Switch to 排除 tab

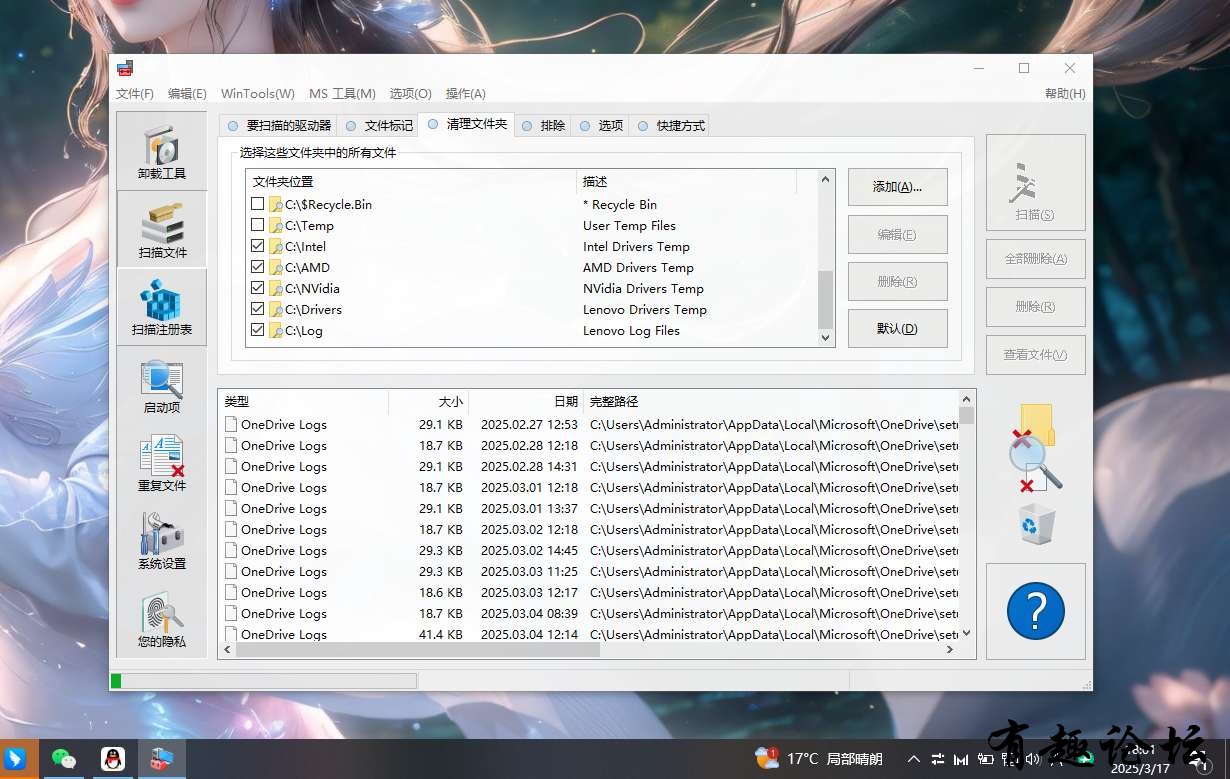[x=543, y=126]
